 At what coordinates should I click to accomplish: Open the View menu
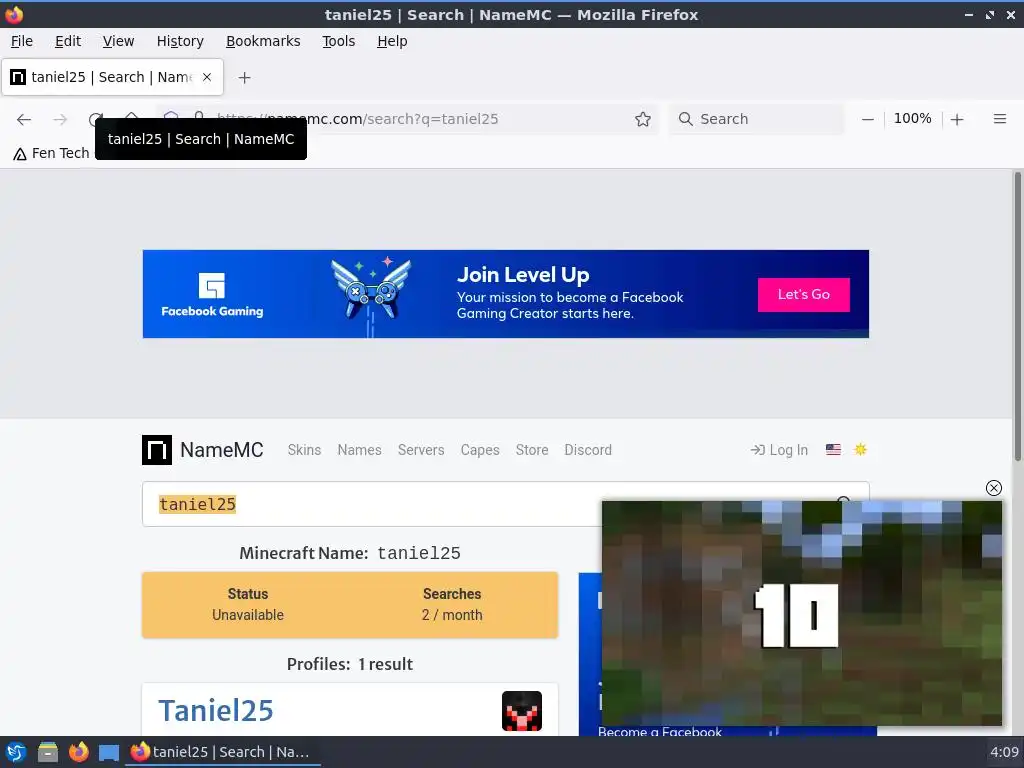pos(118,41)
